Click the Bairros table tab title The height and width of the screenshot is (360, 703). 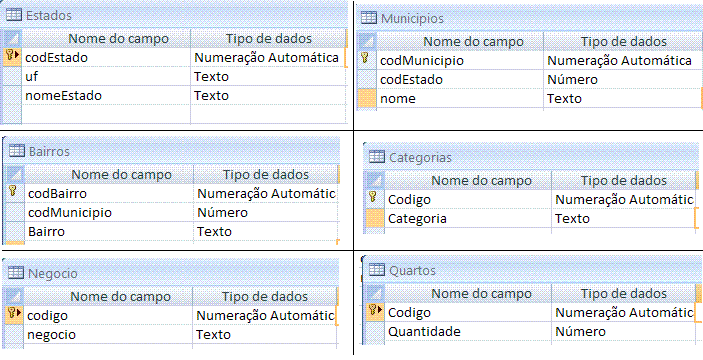(49, 151)
